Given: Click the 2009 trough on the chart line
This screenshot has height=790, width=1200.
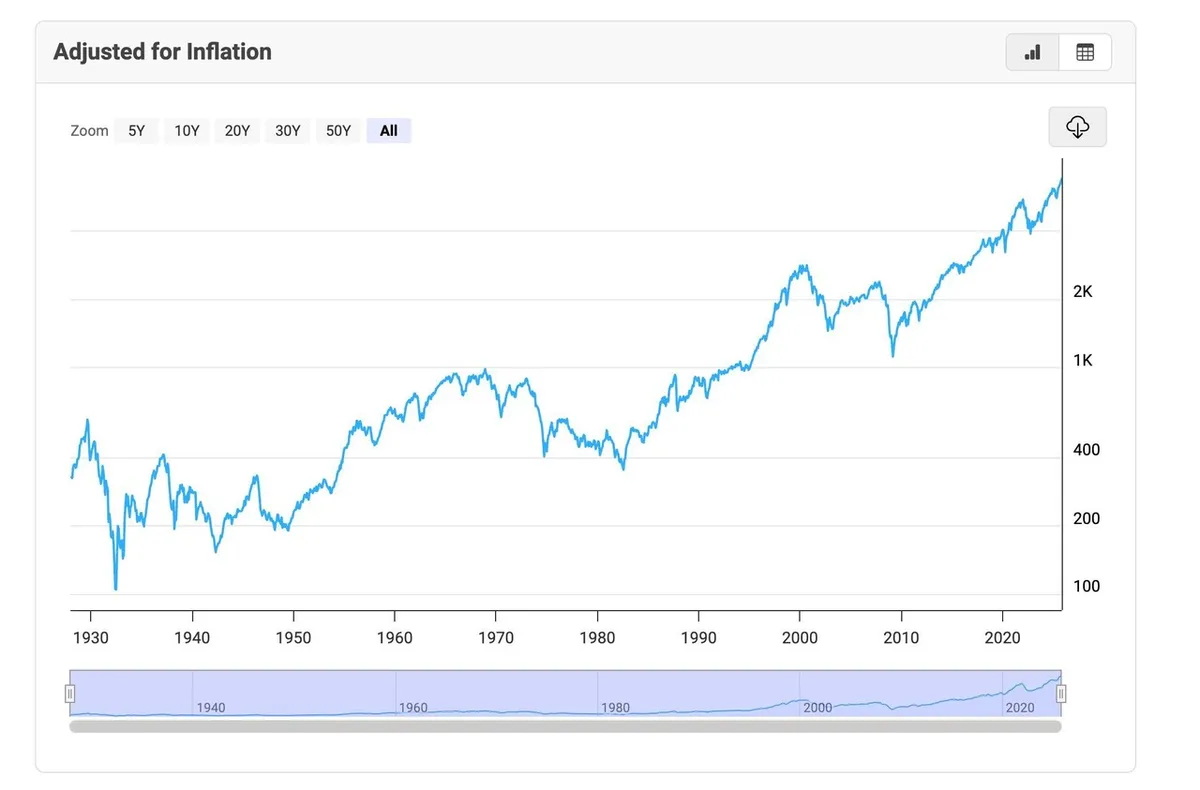Looking at the screenshot, I should tap(893, 354).
